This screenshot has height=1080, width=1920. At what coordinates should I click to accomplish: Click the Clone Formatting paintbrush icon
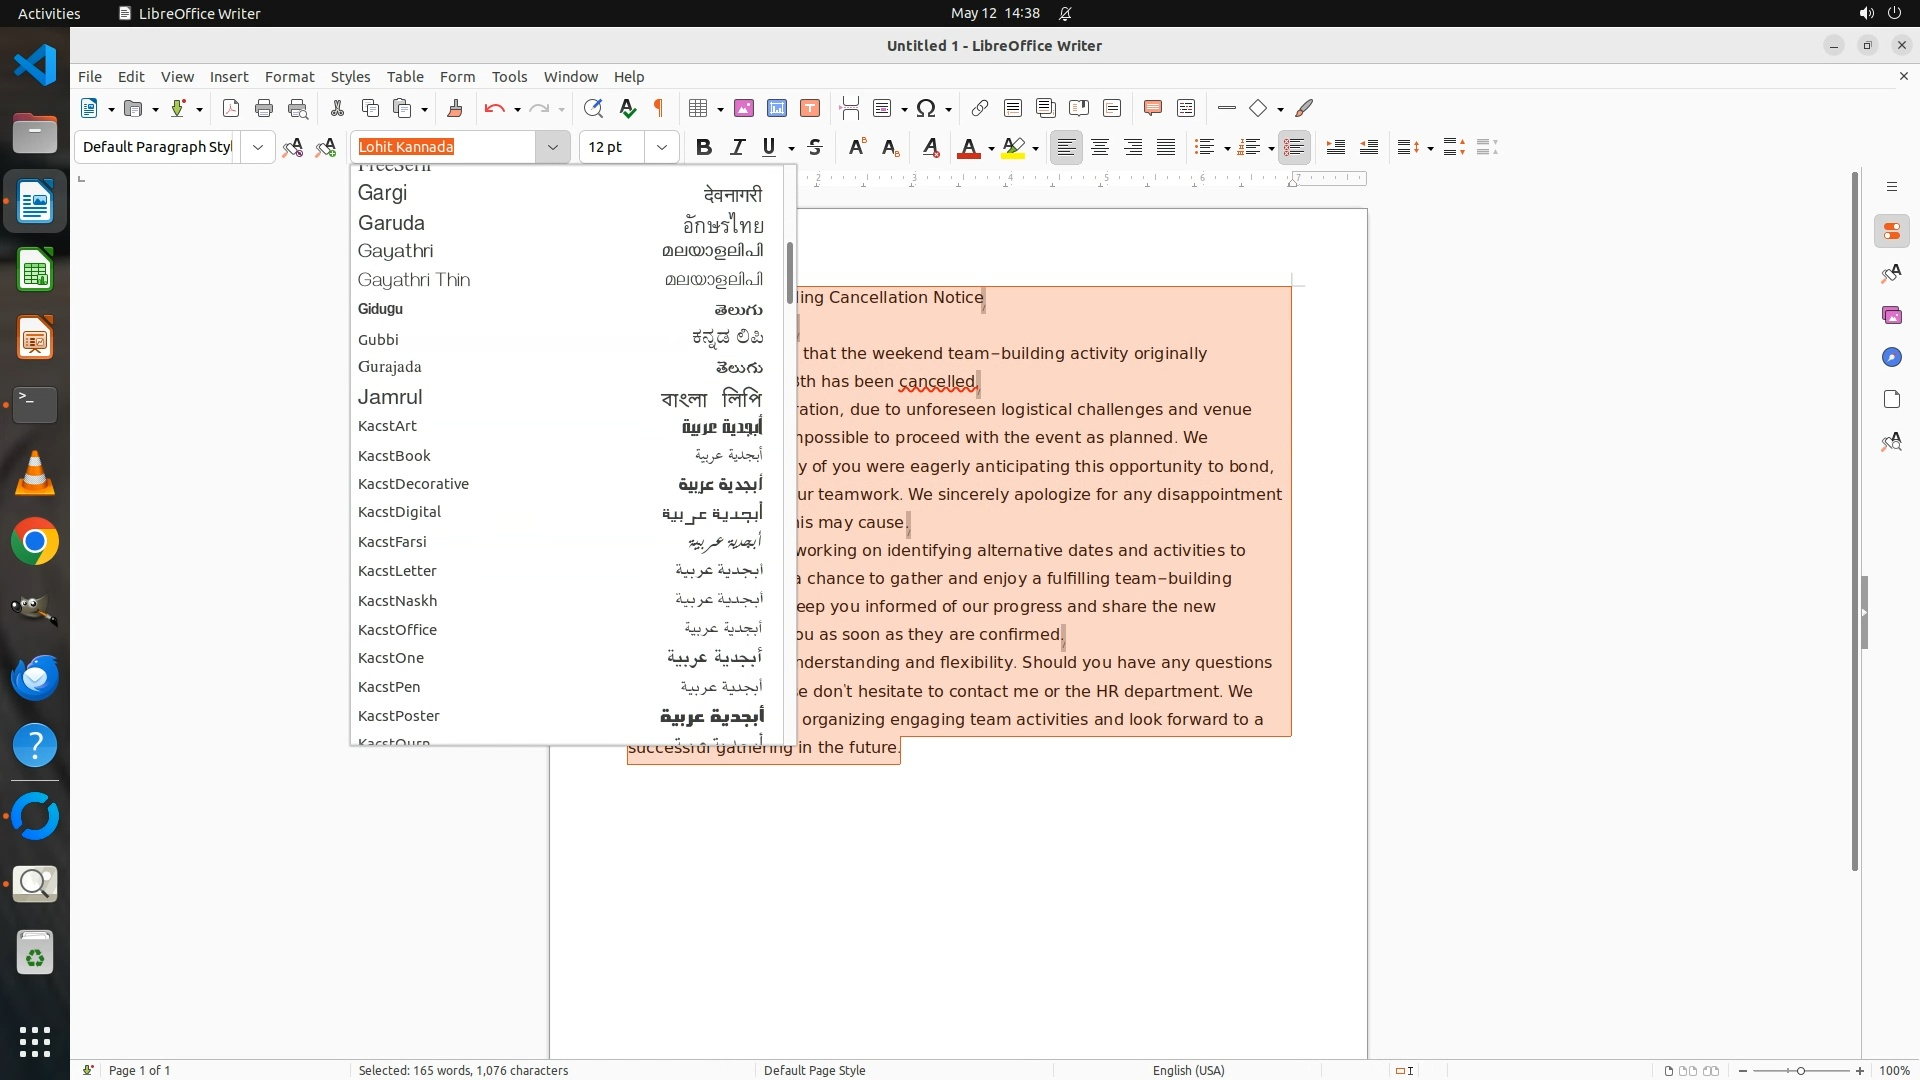[x=455, y=108]
